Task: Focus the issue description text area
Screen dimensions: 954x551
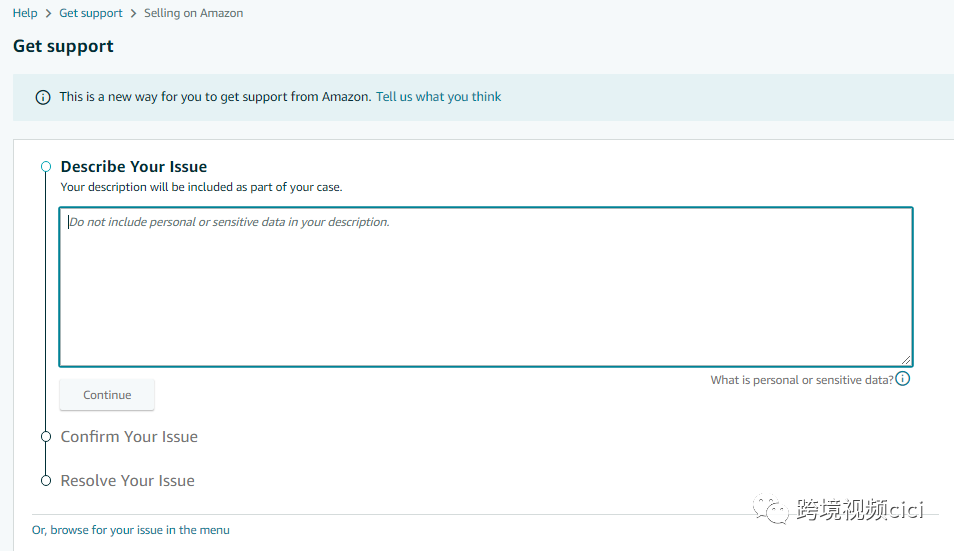Action: (x=486, y=287)
